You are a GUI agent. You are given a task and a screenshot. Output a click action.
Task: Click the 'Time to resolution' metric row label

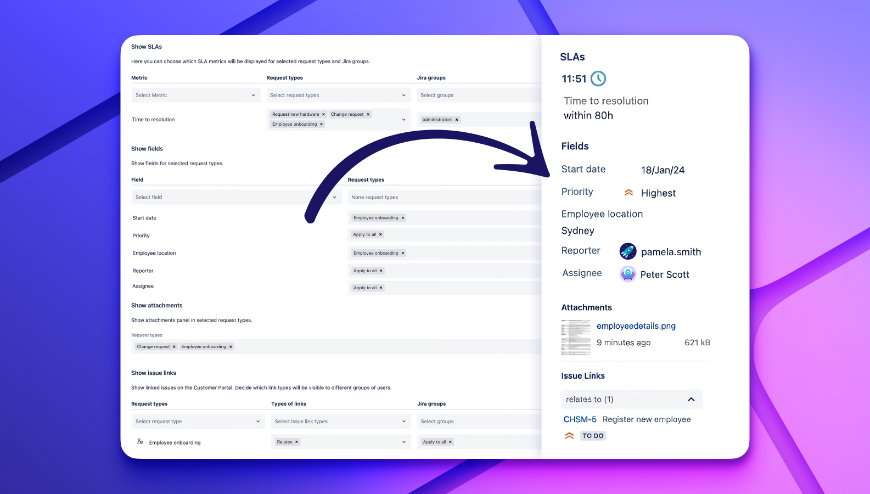coord(153,119)
